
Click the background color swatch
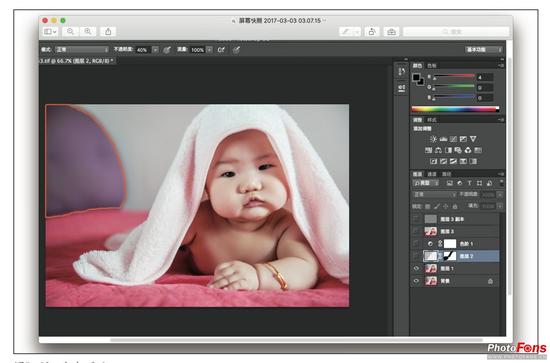point(421,82)
